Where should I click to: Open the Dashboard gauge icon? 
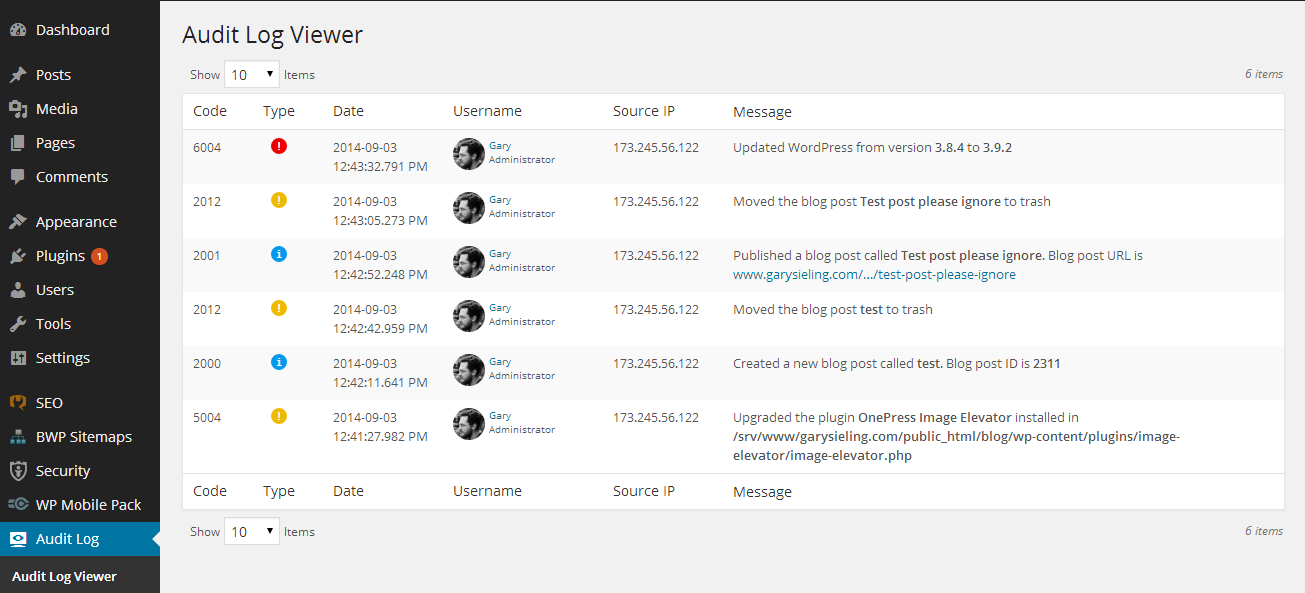click(18, 30)
